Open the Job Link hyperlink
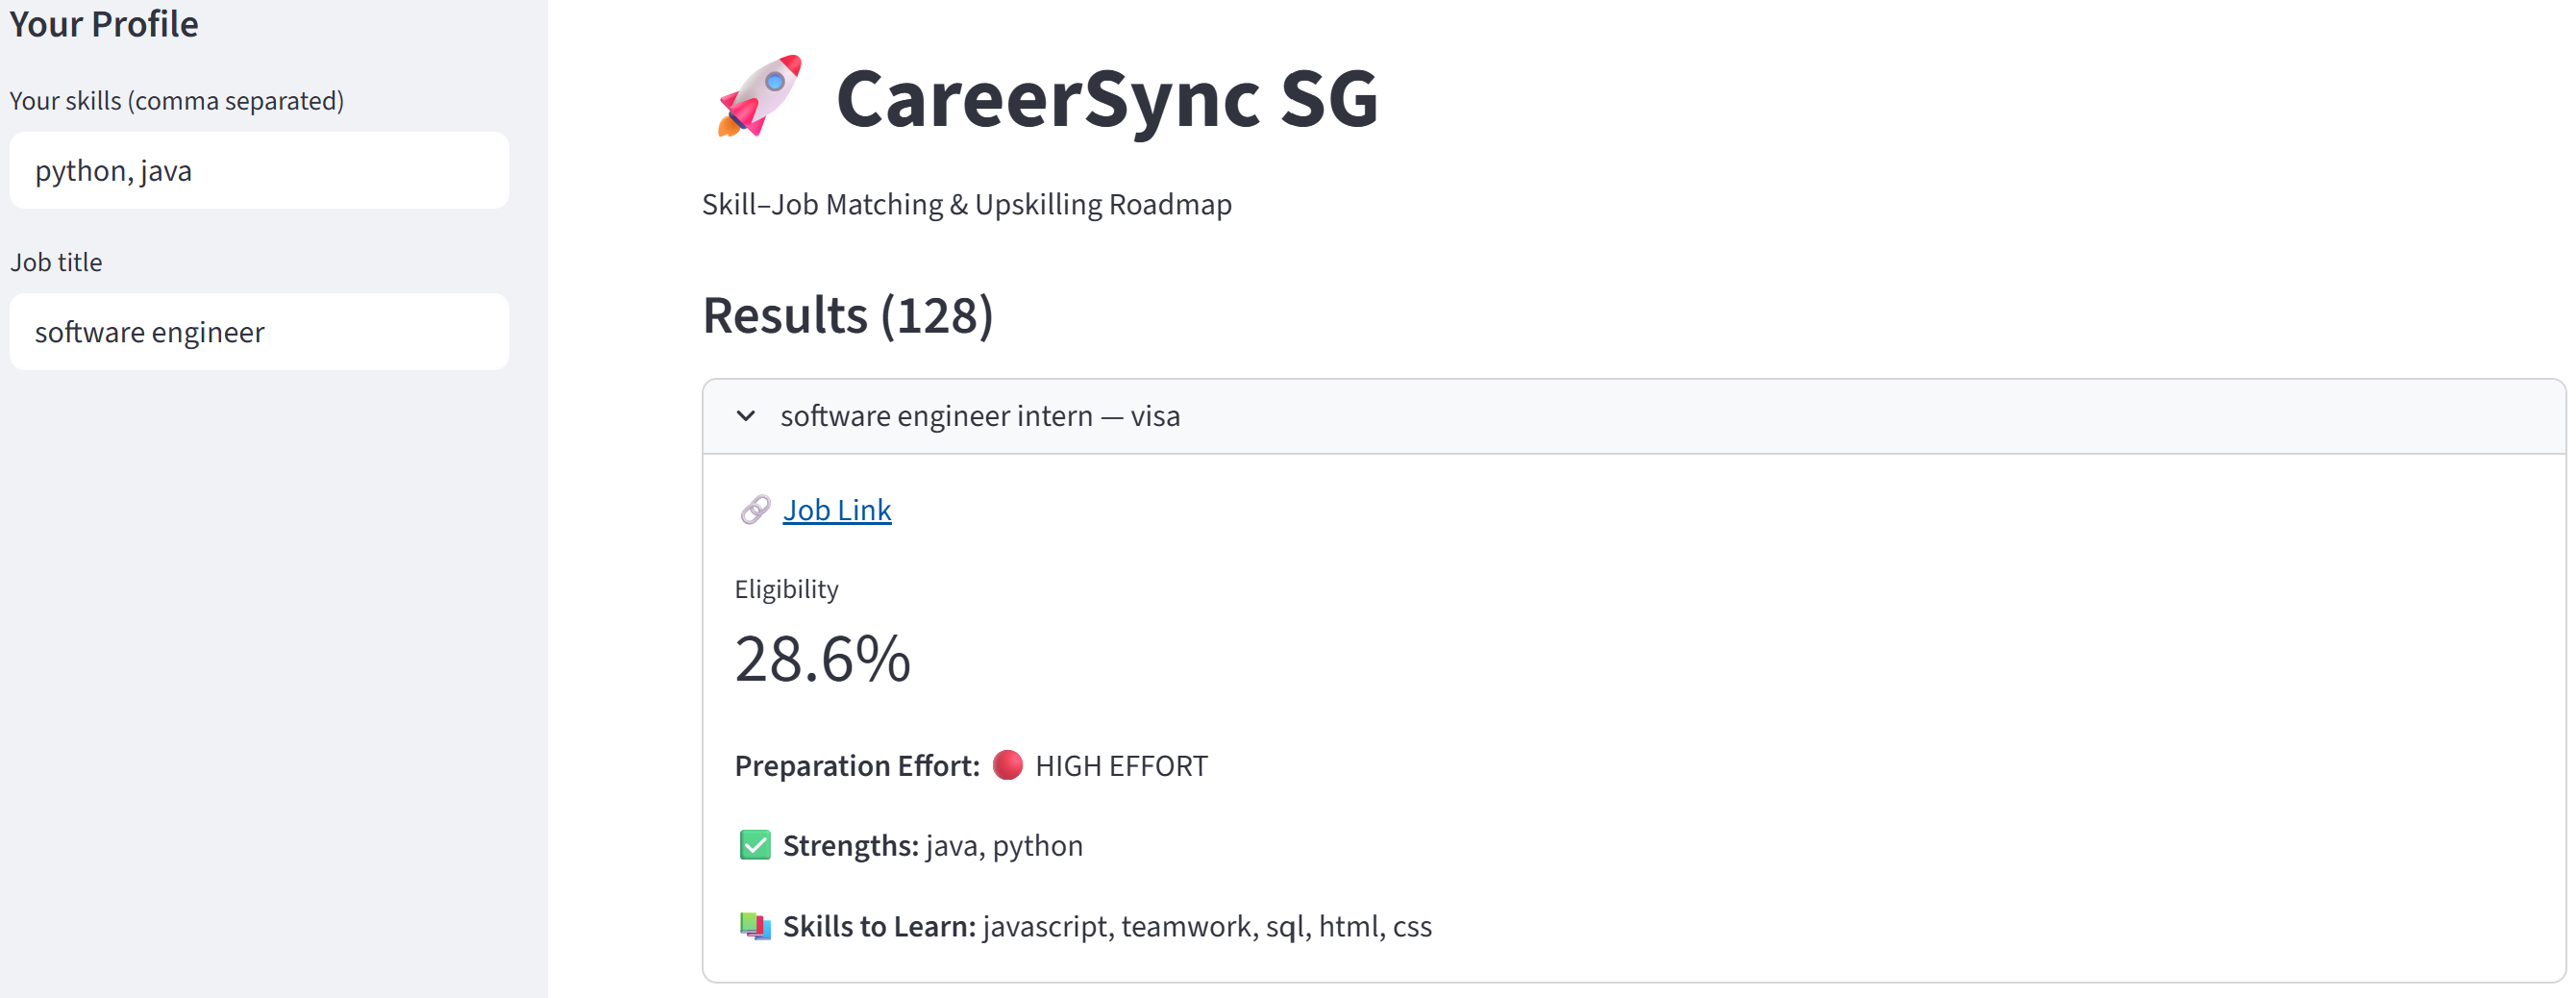2576x998 pixels. pyautogui.click(x=837, y=510)
